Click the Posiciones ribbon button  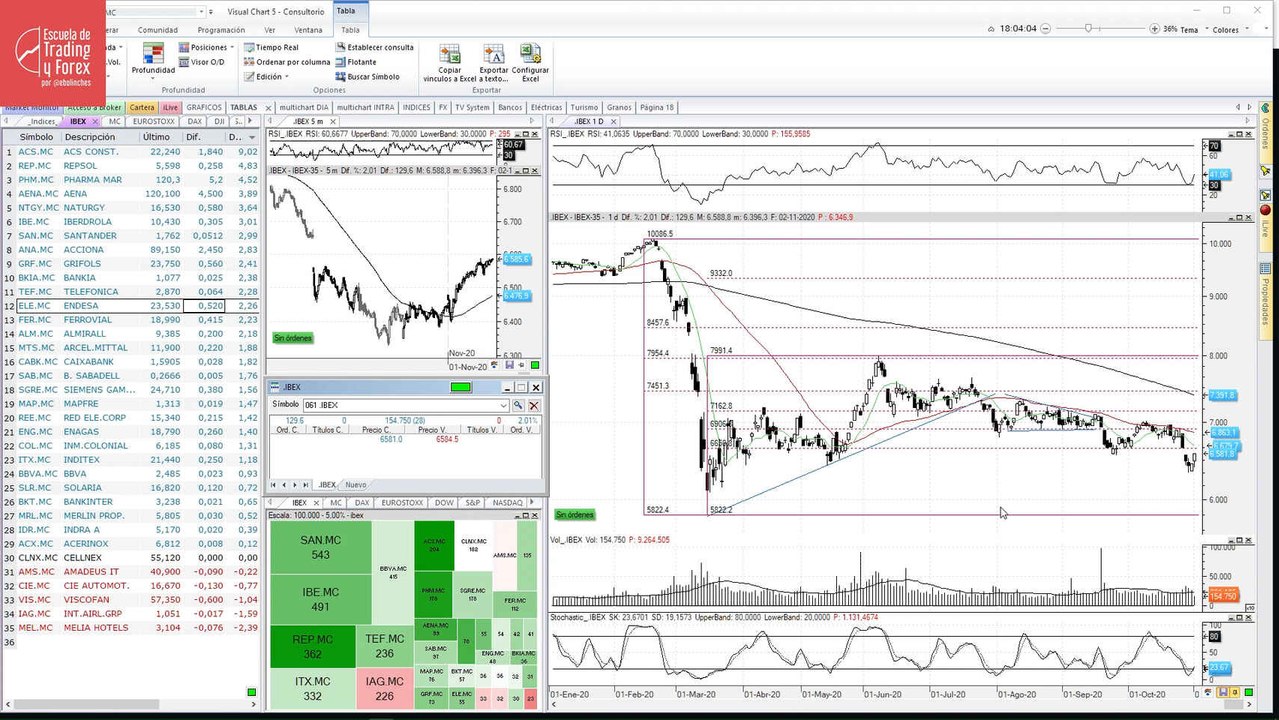[206, 47]
